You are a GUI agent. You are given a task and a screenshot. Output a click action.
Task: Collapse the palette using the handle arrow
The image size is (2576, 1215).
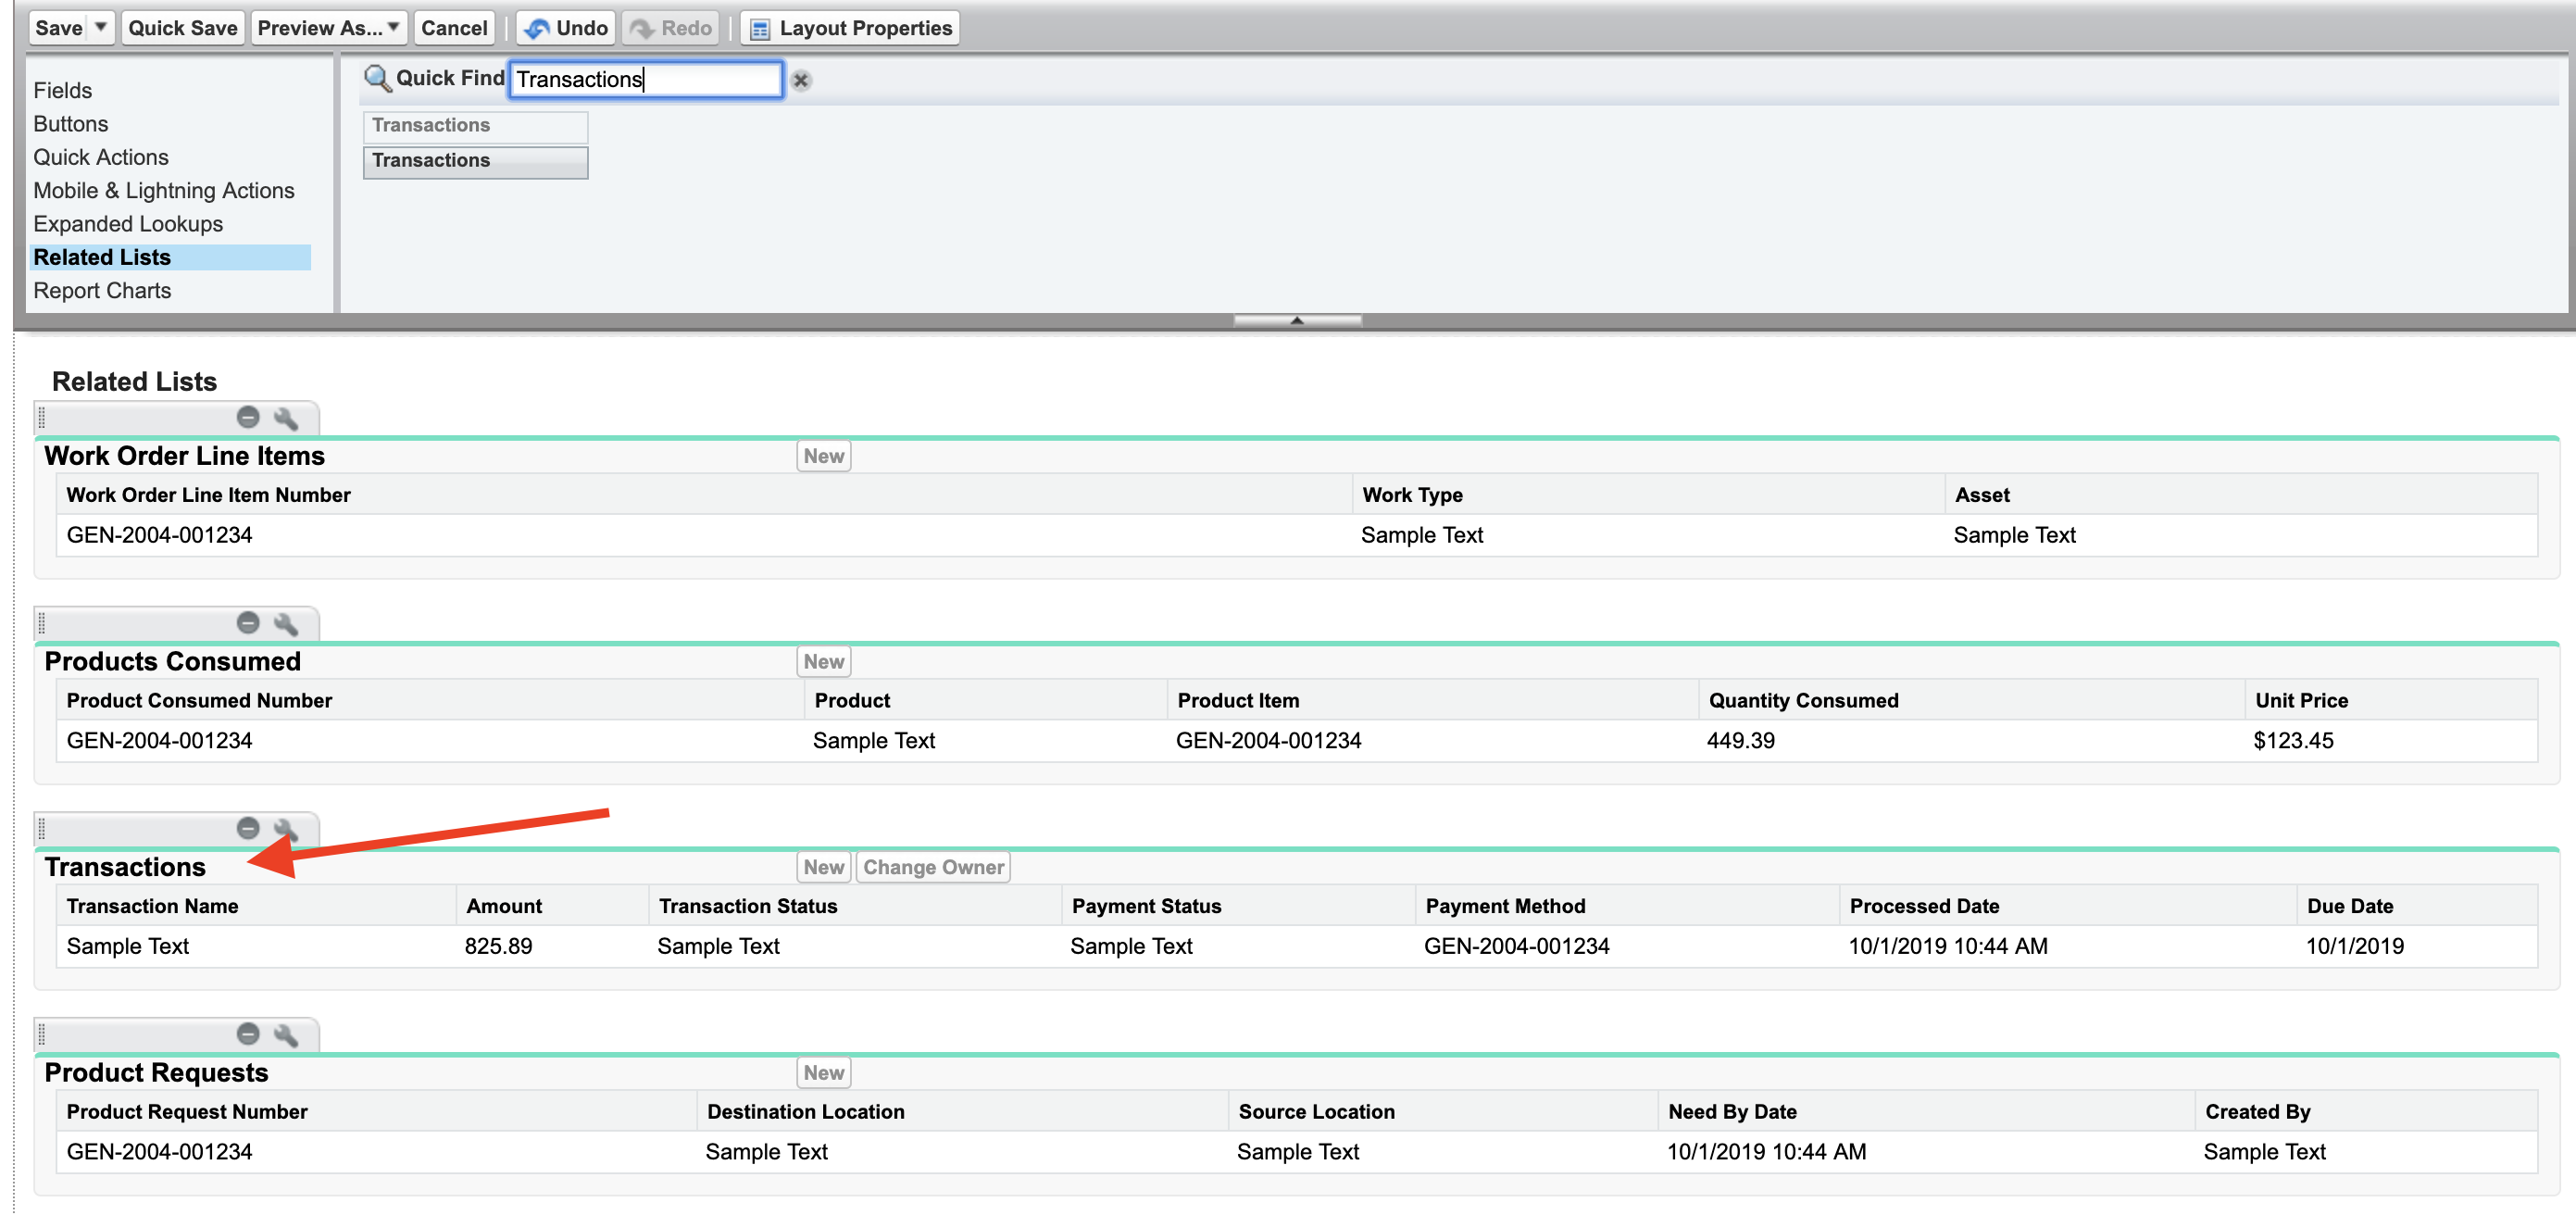click(x=1297, y=320)
